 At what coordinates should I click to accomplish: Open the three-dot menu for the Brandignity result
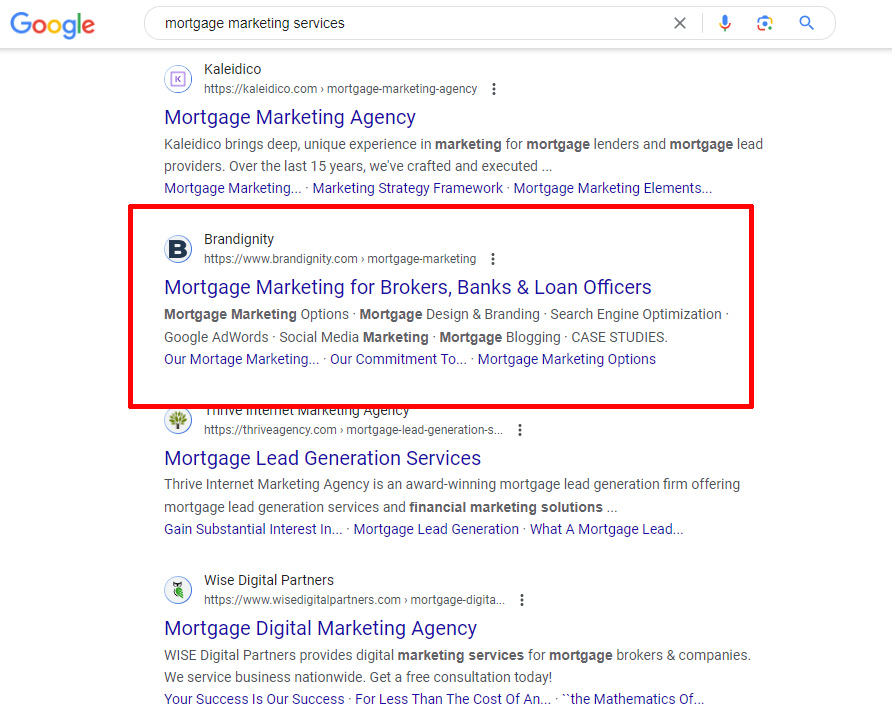pos(493,259)
